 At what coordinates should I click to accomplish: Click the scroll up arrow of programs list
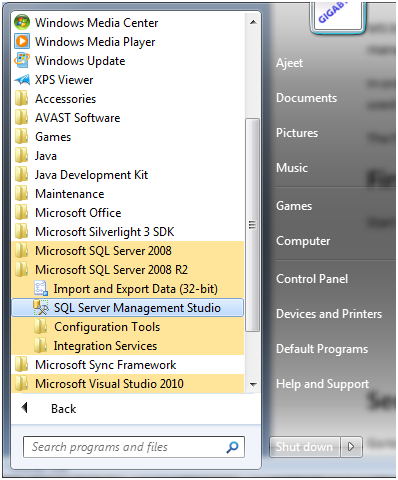tap(253, 22)
